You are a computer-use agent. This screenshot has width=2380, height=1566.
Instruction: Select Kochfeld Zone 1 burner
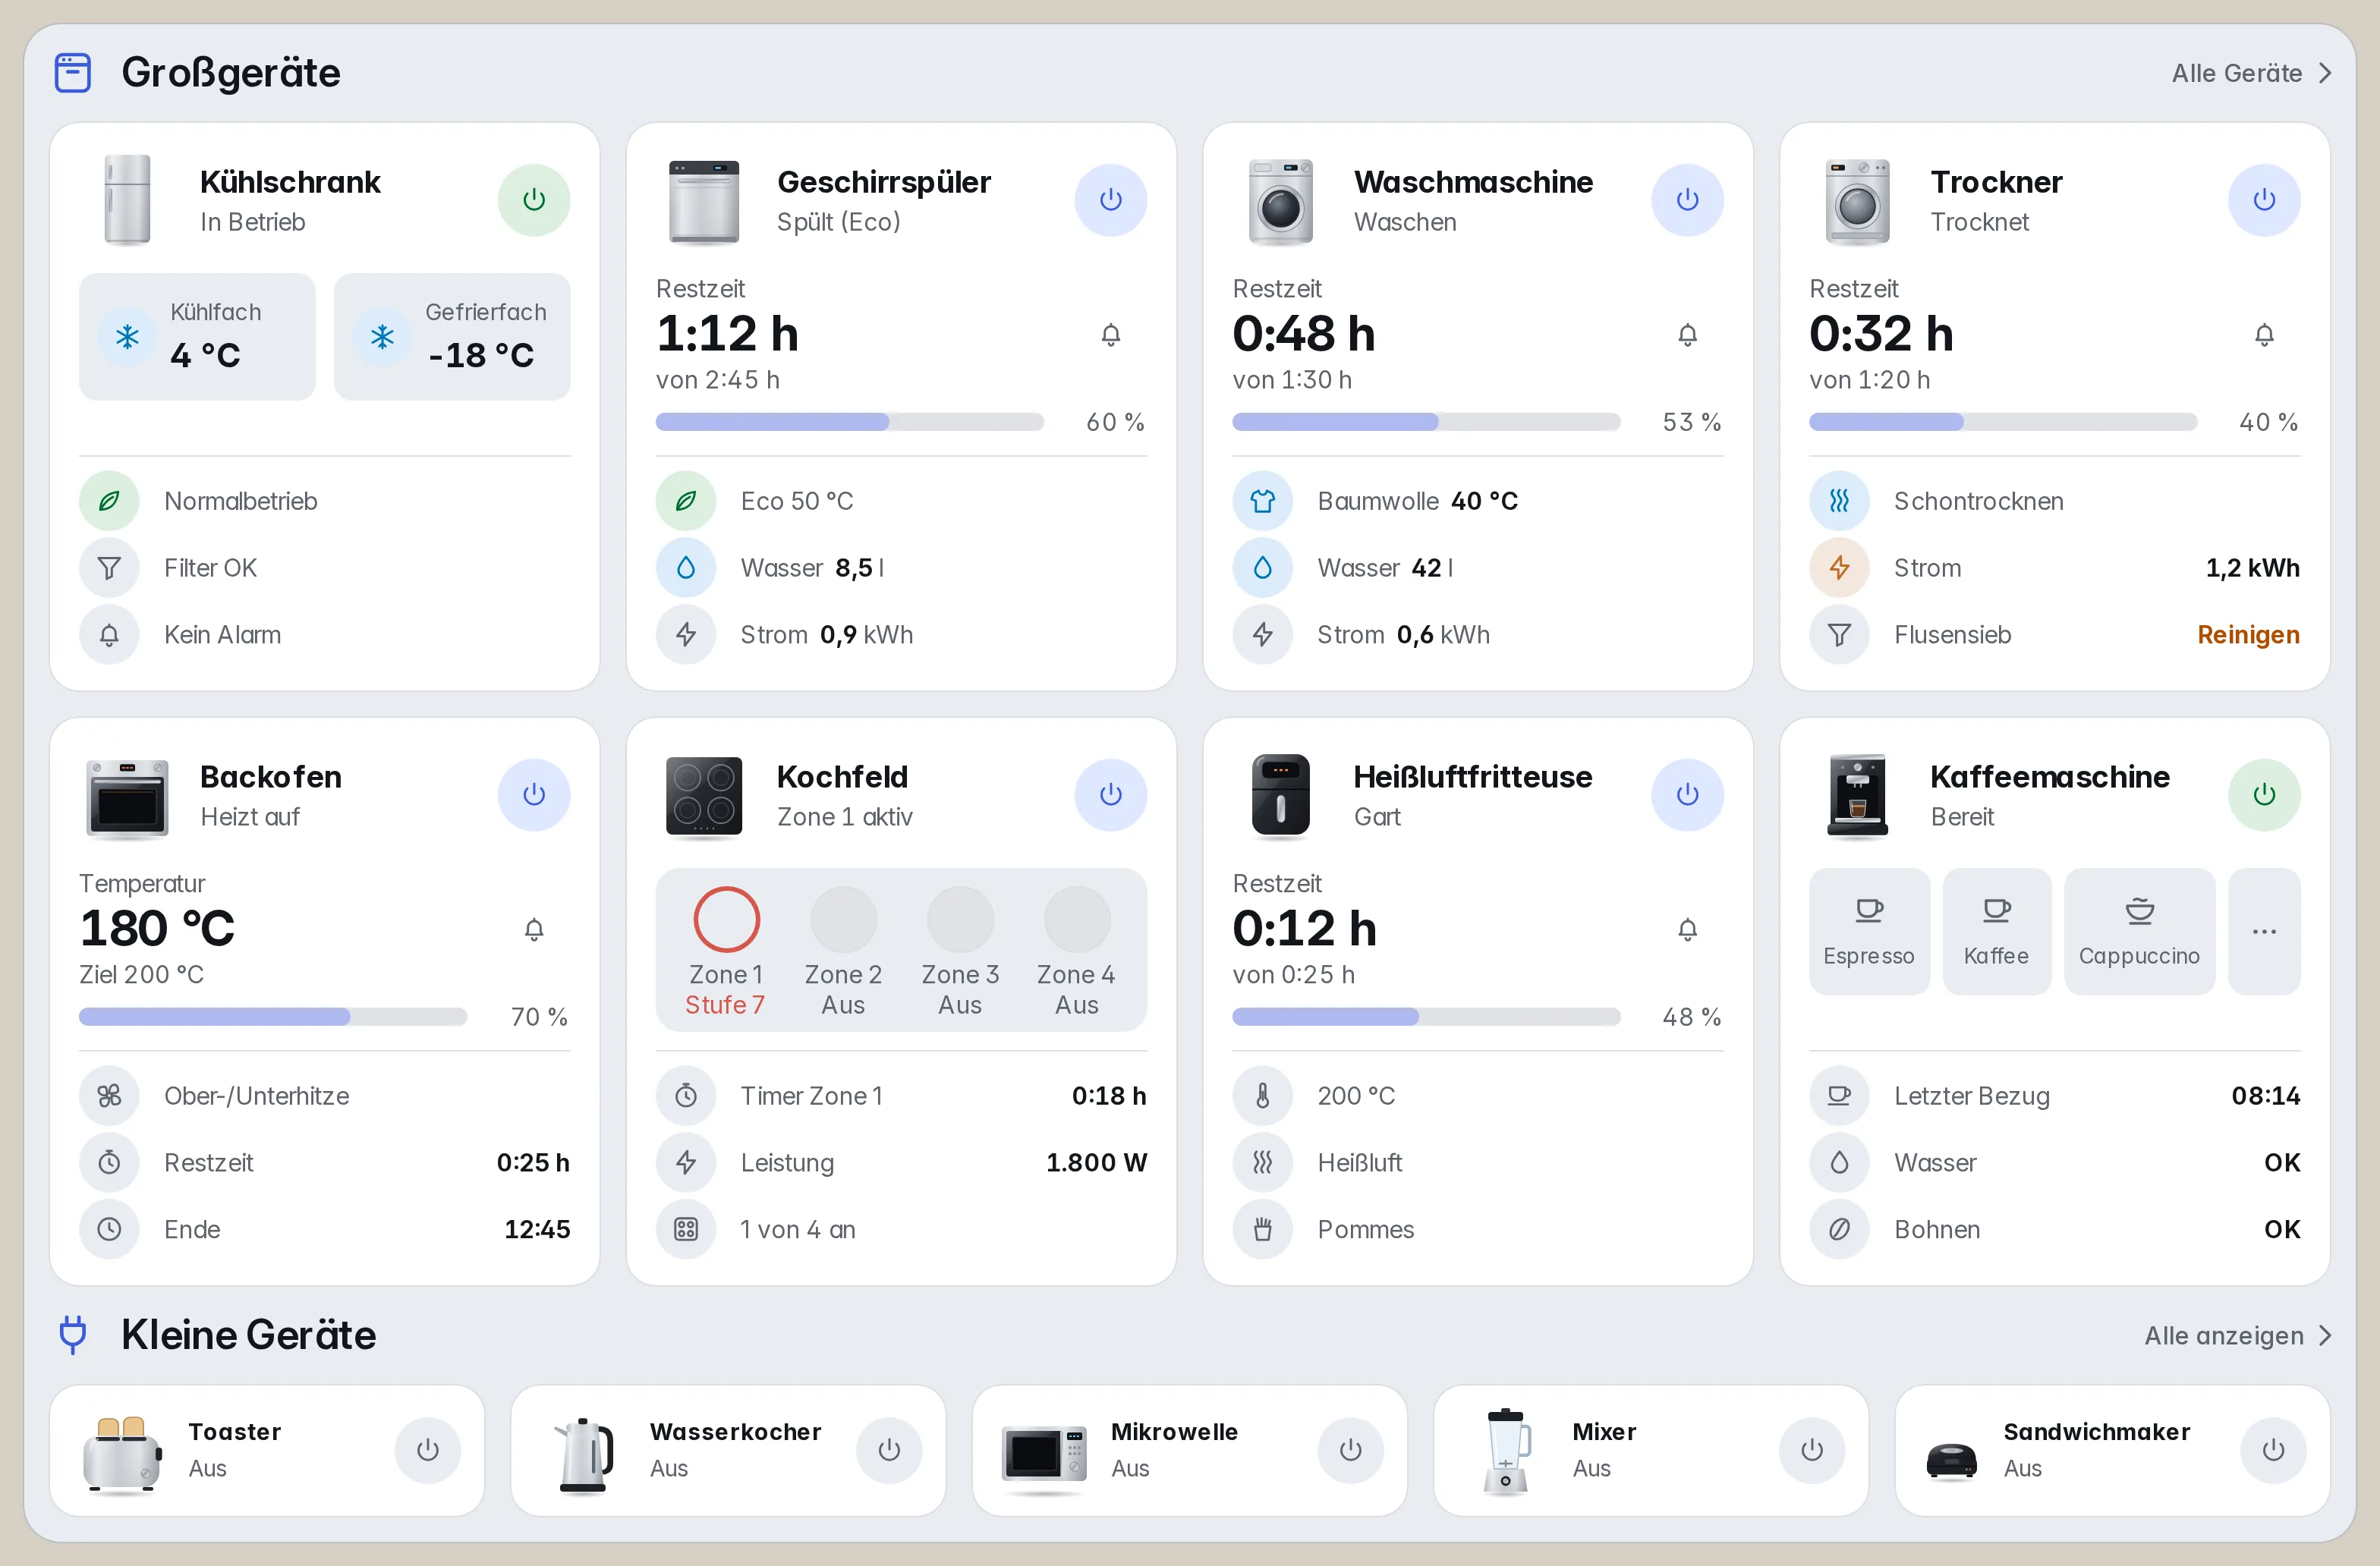(726, 920)
